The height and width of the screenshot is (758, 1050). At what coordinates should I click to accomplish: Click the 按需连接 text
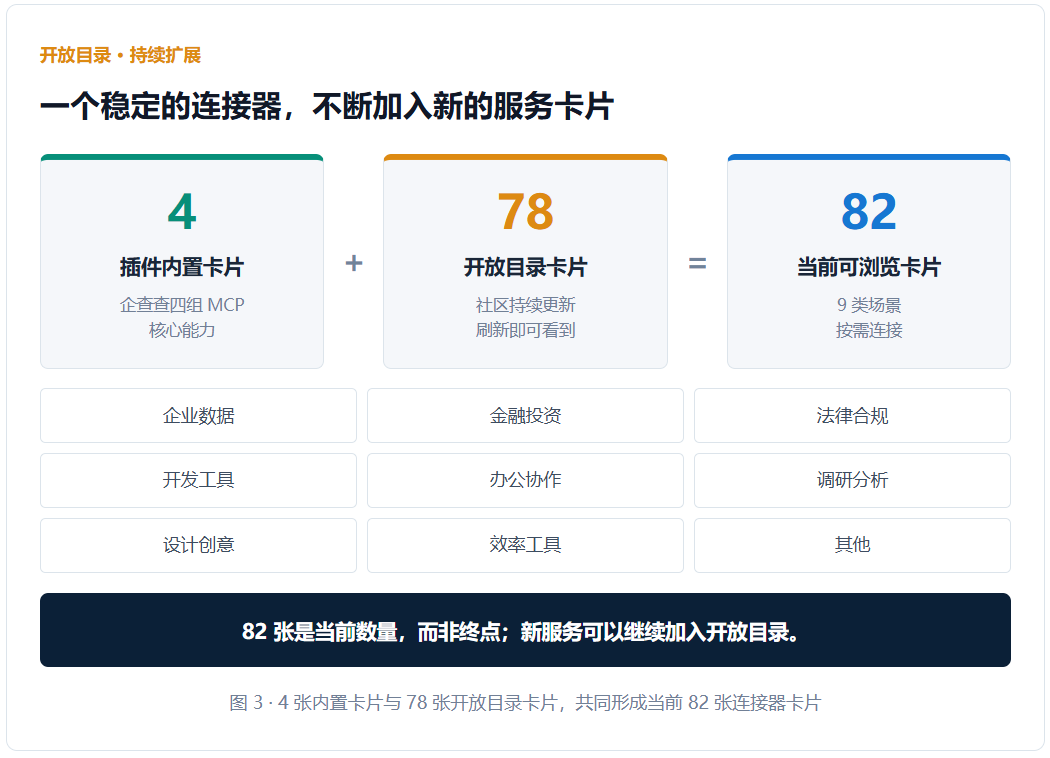click(869, 330)
